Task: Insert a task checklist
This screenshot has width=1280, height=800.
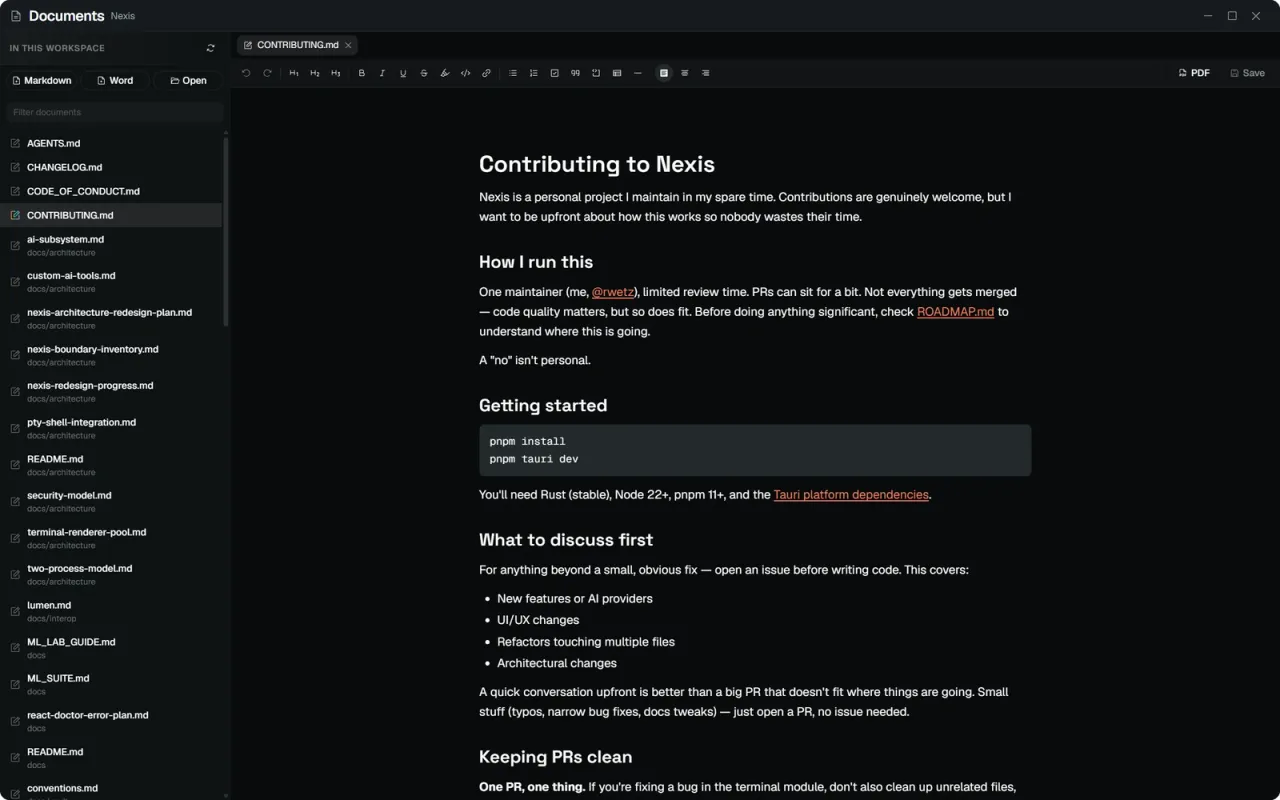Action: click(554, 73)
